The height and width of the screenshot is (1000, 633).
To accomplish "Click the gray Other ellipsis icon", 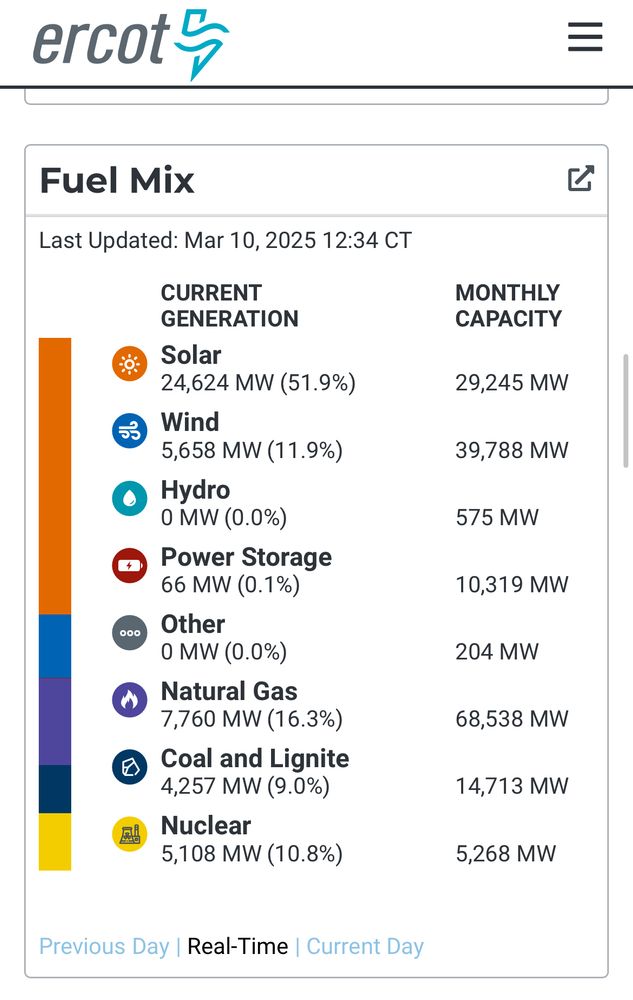I will pyautogui.click(x=130, y=632).
